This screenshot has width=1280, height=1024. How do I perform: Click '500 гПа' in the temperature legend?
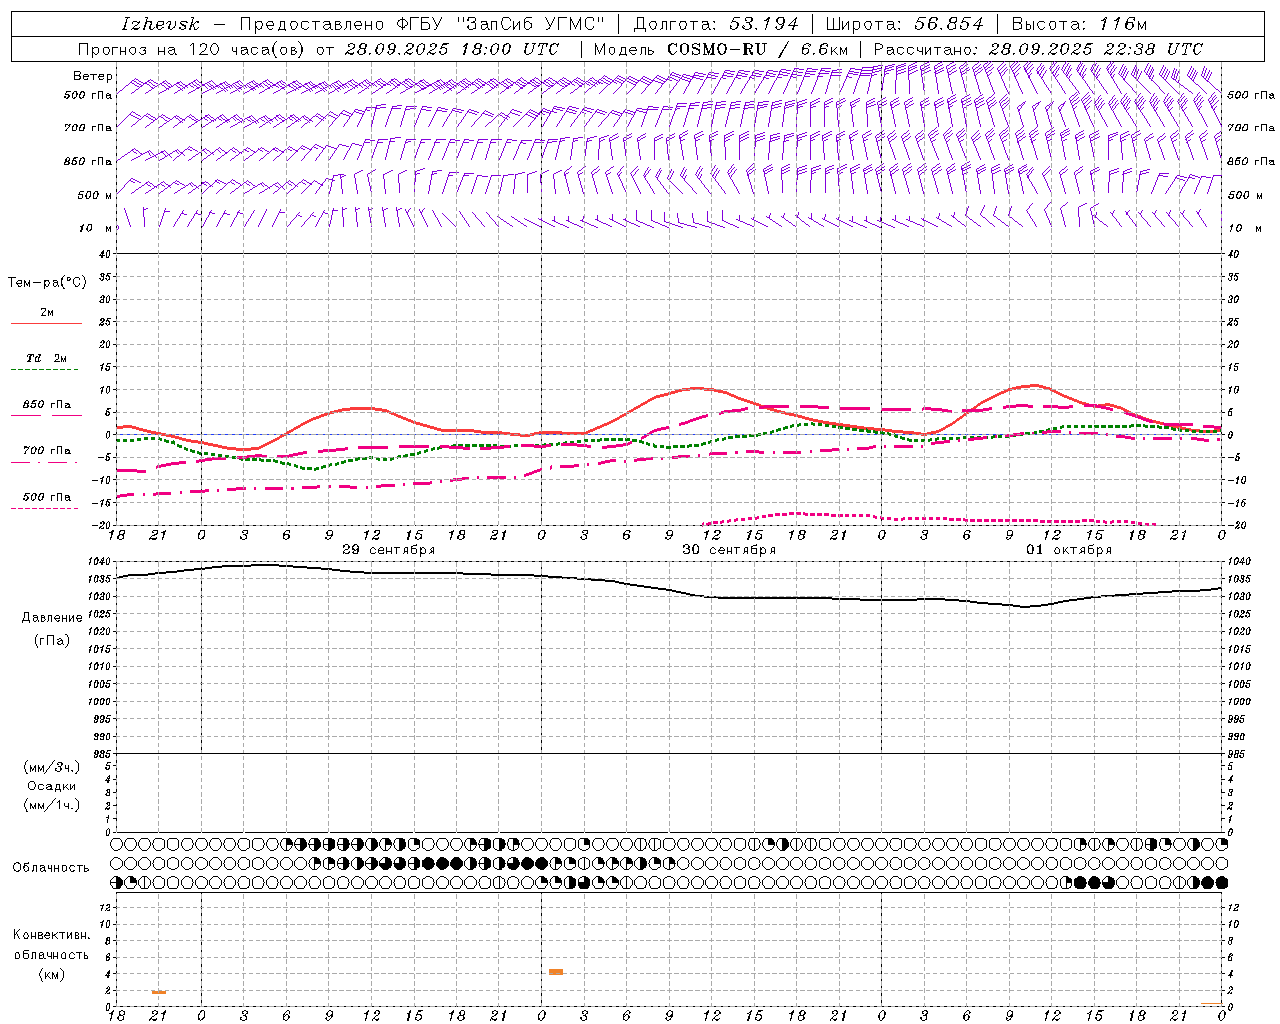[x=47, y=497]
